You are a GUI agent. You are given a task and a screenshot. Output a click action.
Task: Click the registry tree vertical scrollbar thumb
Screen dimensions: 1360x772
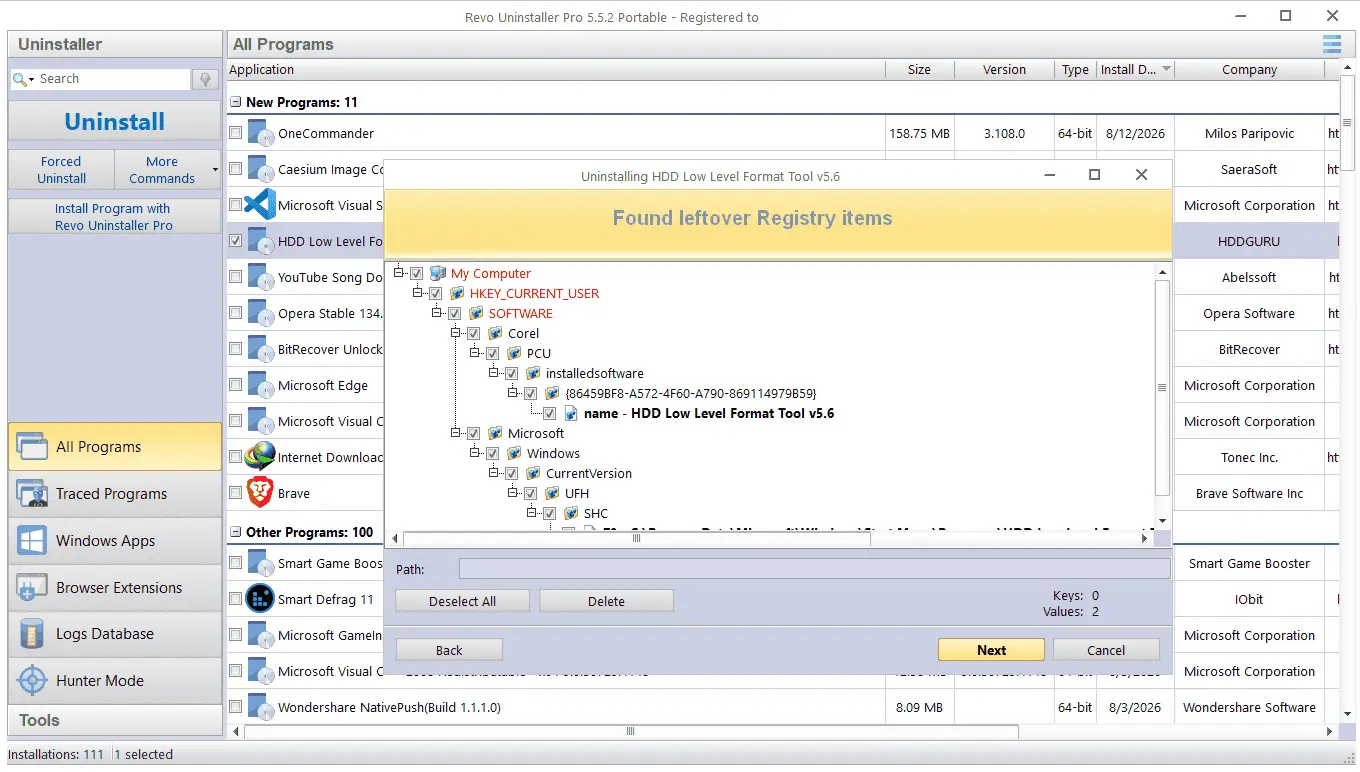click(1162, 388)
